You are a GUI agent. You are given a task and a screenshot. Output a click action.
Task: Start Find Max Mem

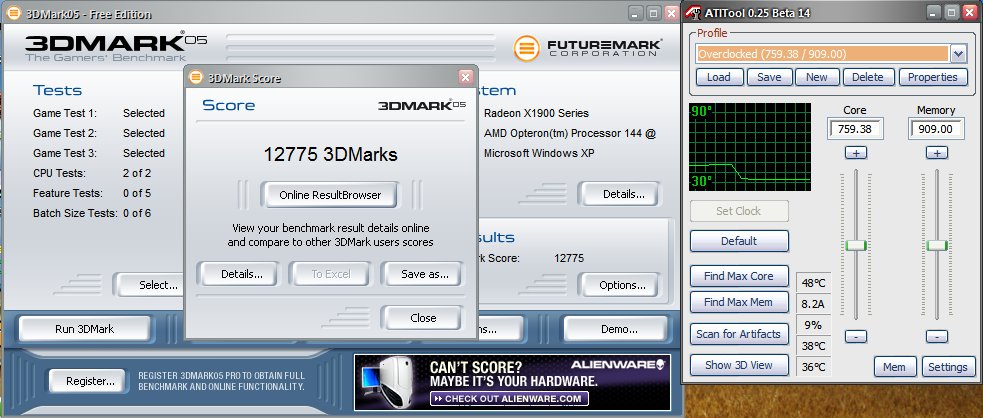click(739, 302)
